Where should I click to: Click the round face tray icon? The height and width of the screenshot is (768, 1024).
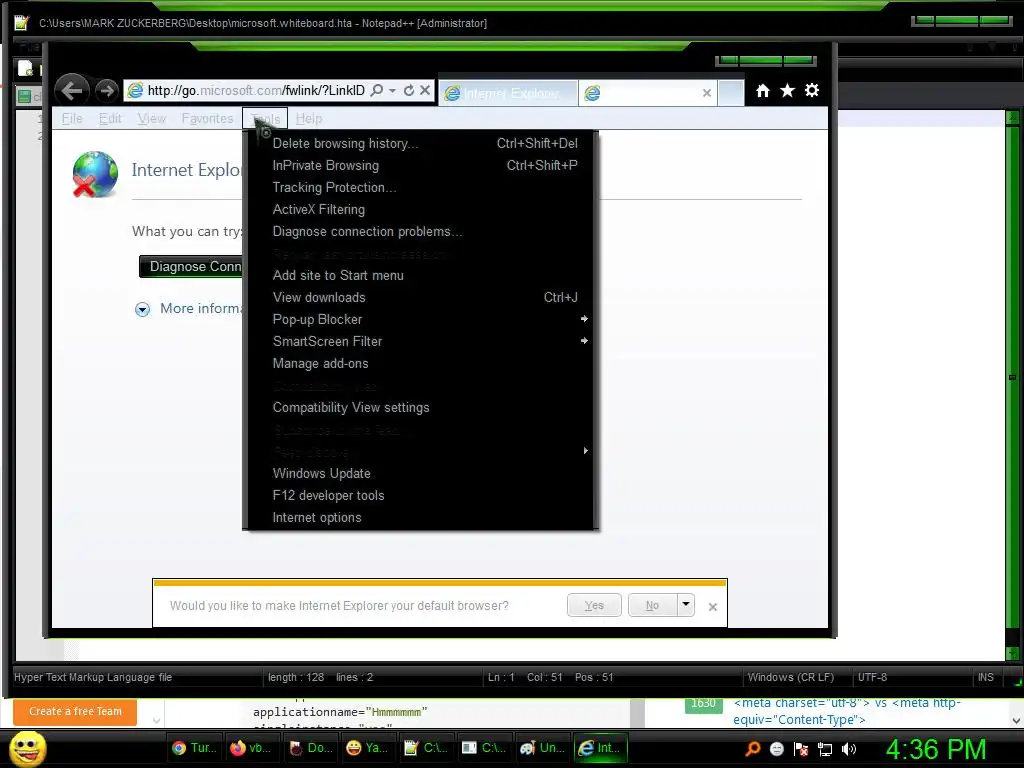click(x=776, y=749)
